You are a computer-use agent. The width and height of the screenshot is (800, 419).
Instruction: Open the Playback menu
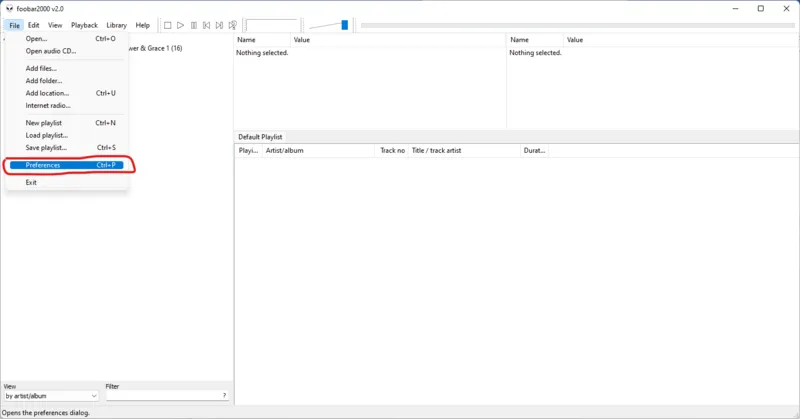click(84, 25)
